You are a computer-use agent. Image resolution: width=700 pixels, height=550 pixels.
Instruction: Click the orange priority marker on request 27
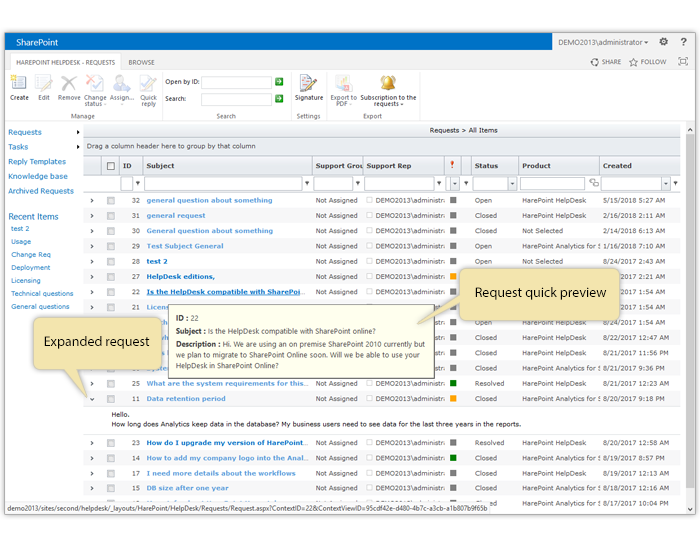coord(453,277)
